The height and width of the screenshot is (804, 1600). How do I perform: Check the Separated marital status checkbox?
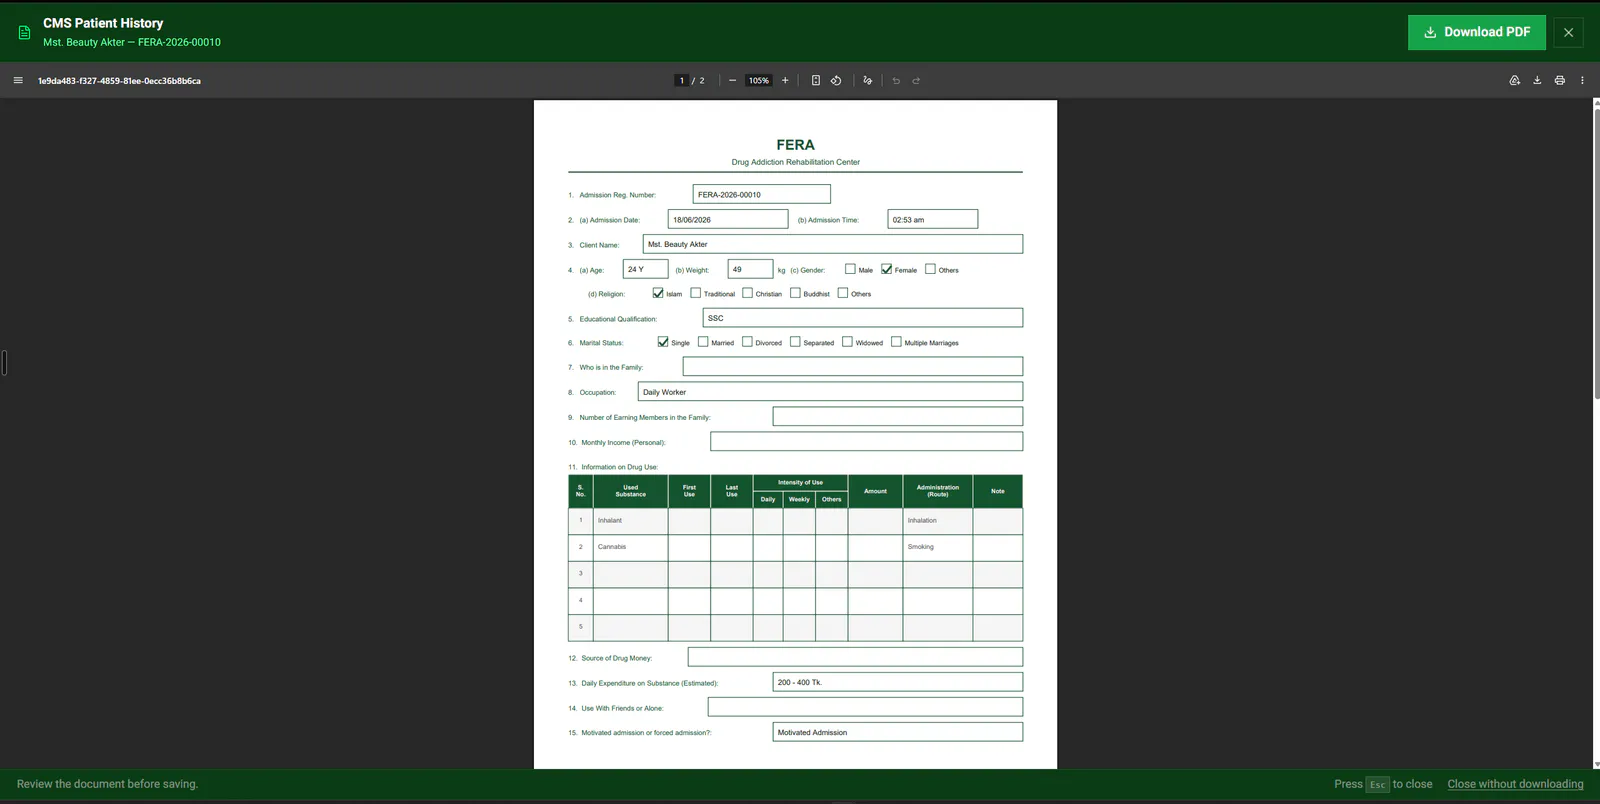coord(795,342)
